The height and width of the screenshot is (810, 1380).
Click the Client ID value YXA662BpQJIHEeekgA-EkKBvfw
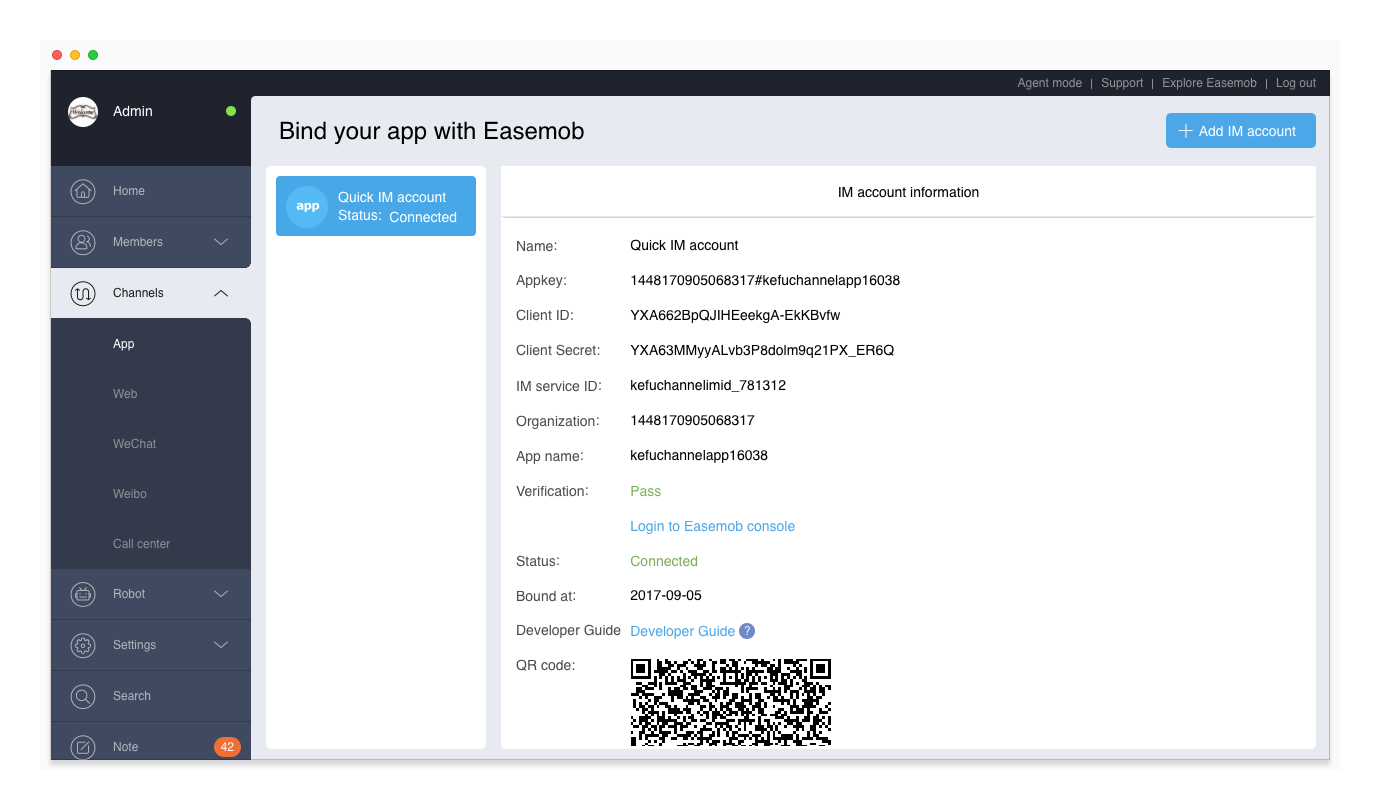click(735, 315)
